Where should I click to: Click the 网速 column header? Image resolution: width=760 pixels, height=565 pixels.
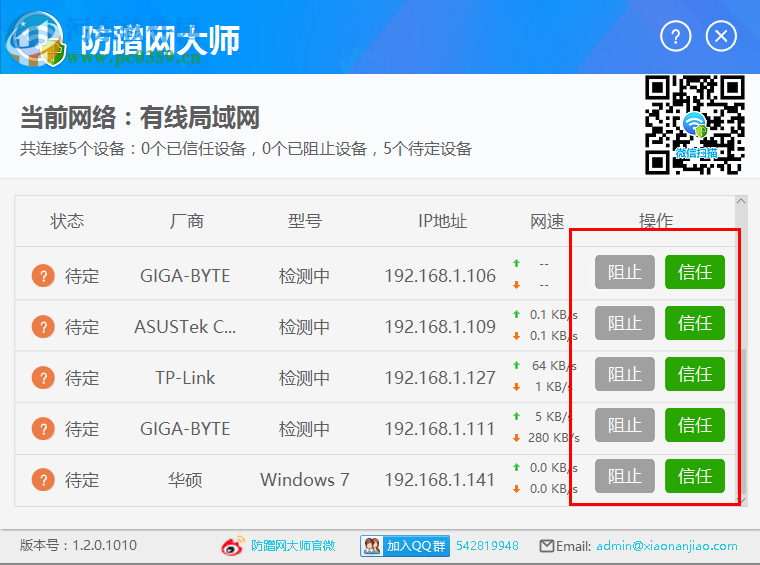tap(547, 221)
